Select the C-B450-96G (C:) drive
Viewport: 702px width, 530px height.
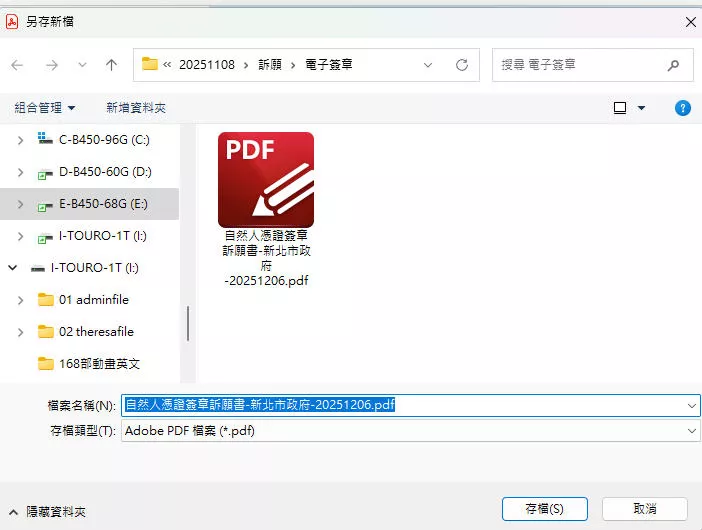104,140
